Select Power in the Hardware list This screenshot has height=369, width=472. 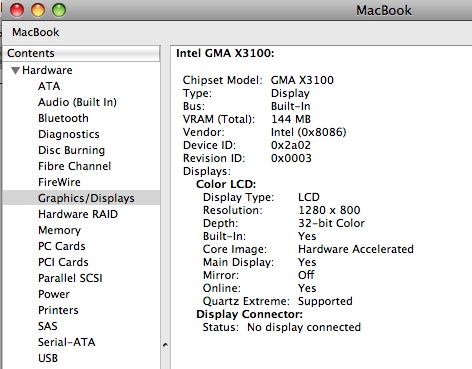[54, 294]
